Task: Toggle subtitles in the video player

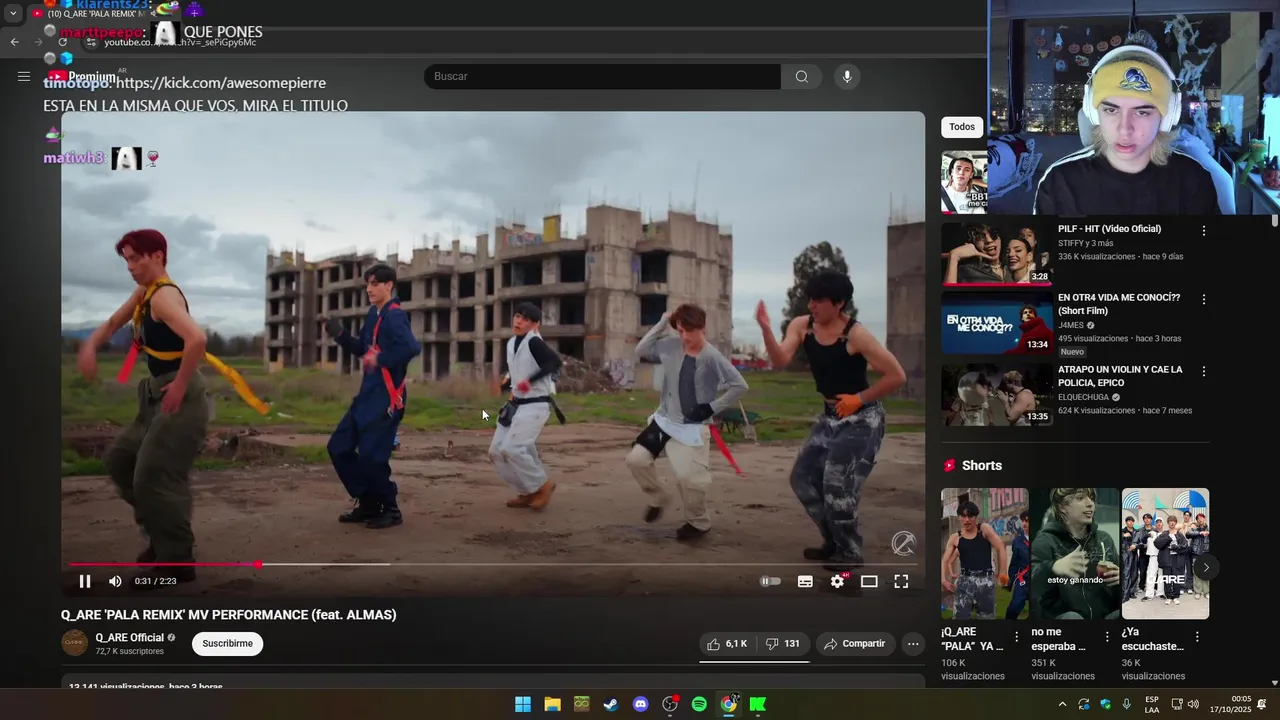Action: 805,581
